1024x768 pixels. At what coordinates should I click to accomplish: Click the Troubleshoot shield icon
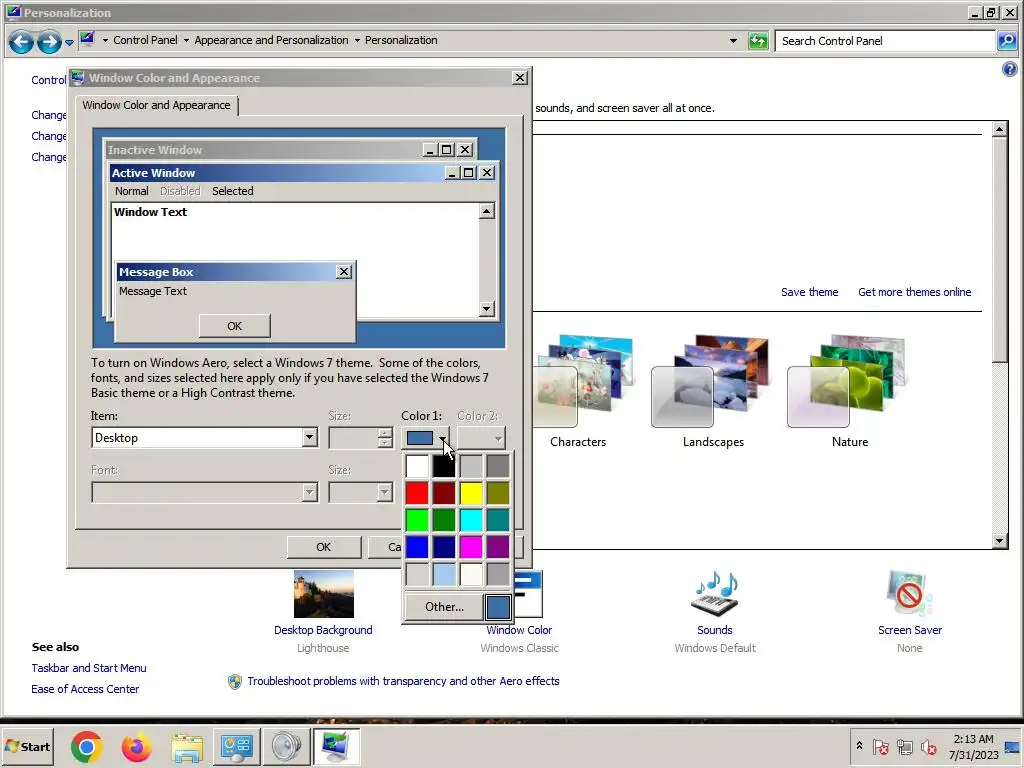(x=234, y=682)
